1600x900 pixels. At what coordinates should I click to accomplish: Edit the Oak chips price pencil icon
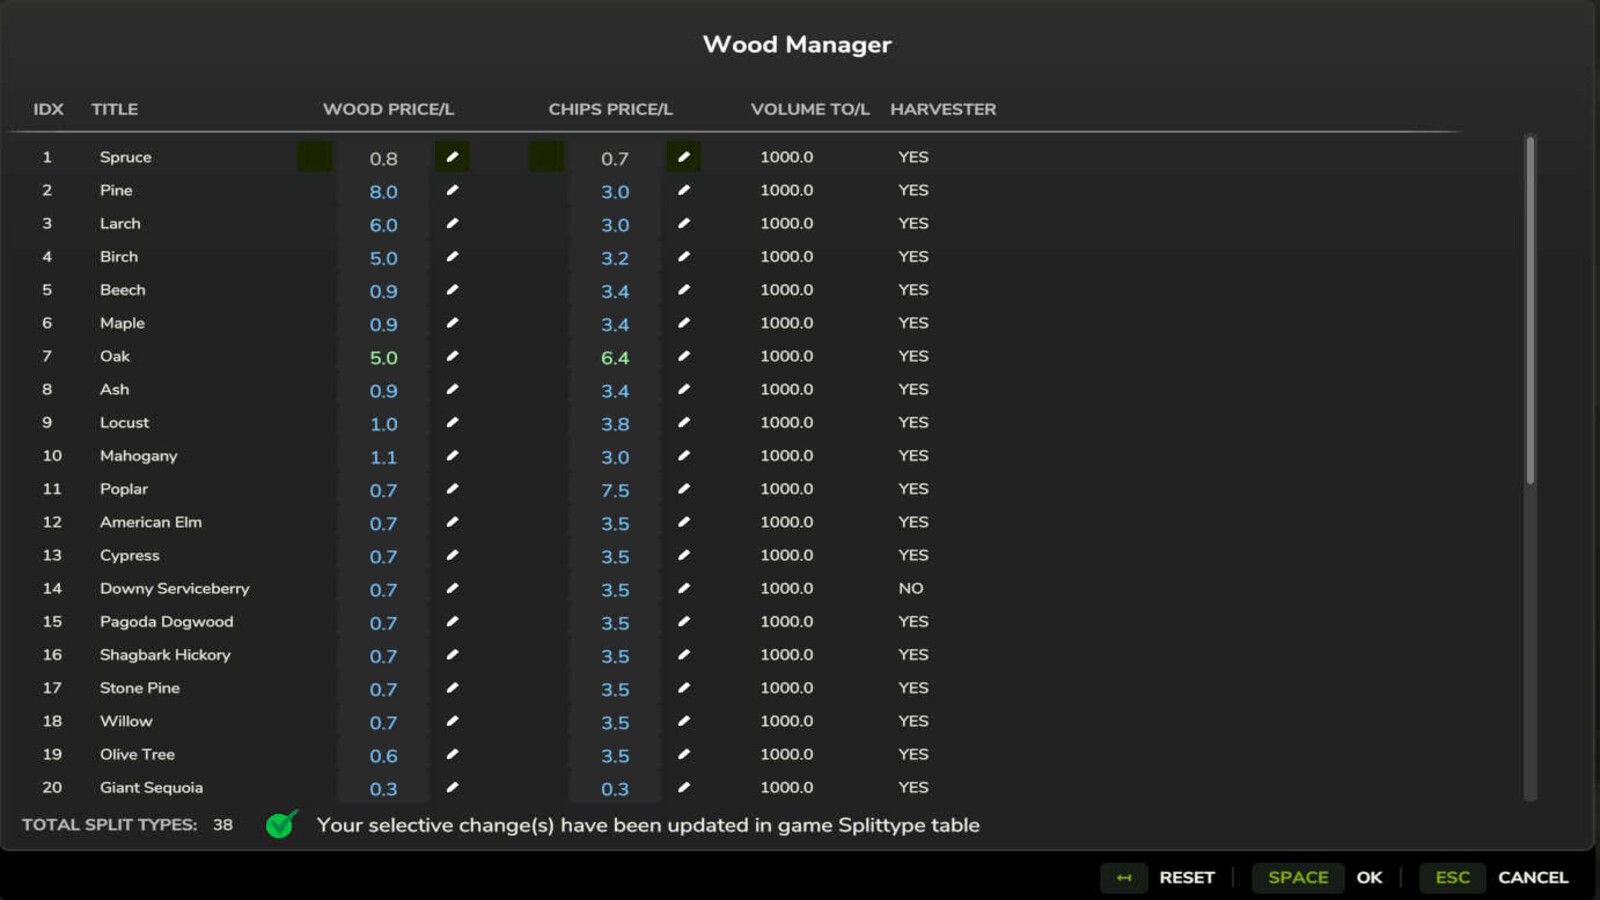(x=683, y=356)
